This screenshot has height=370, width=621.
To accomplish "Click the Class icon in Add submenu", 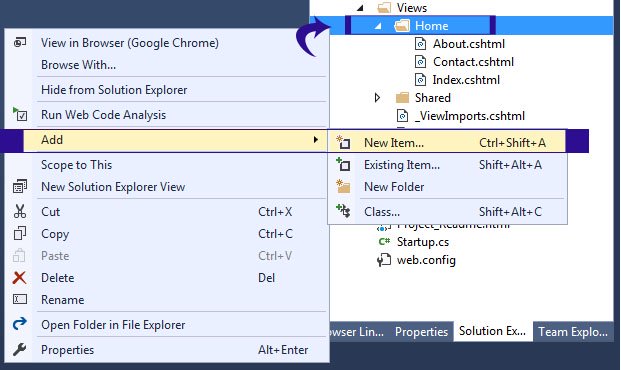I will pyautogui.click(x=343, y=211).
